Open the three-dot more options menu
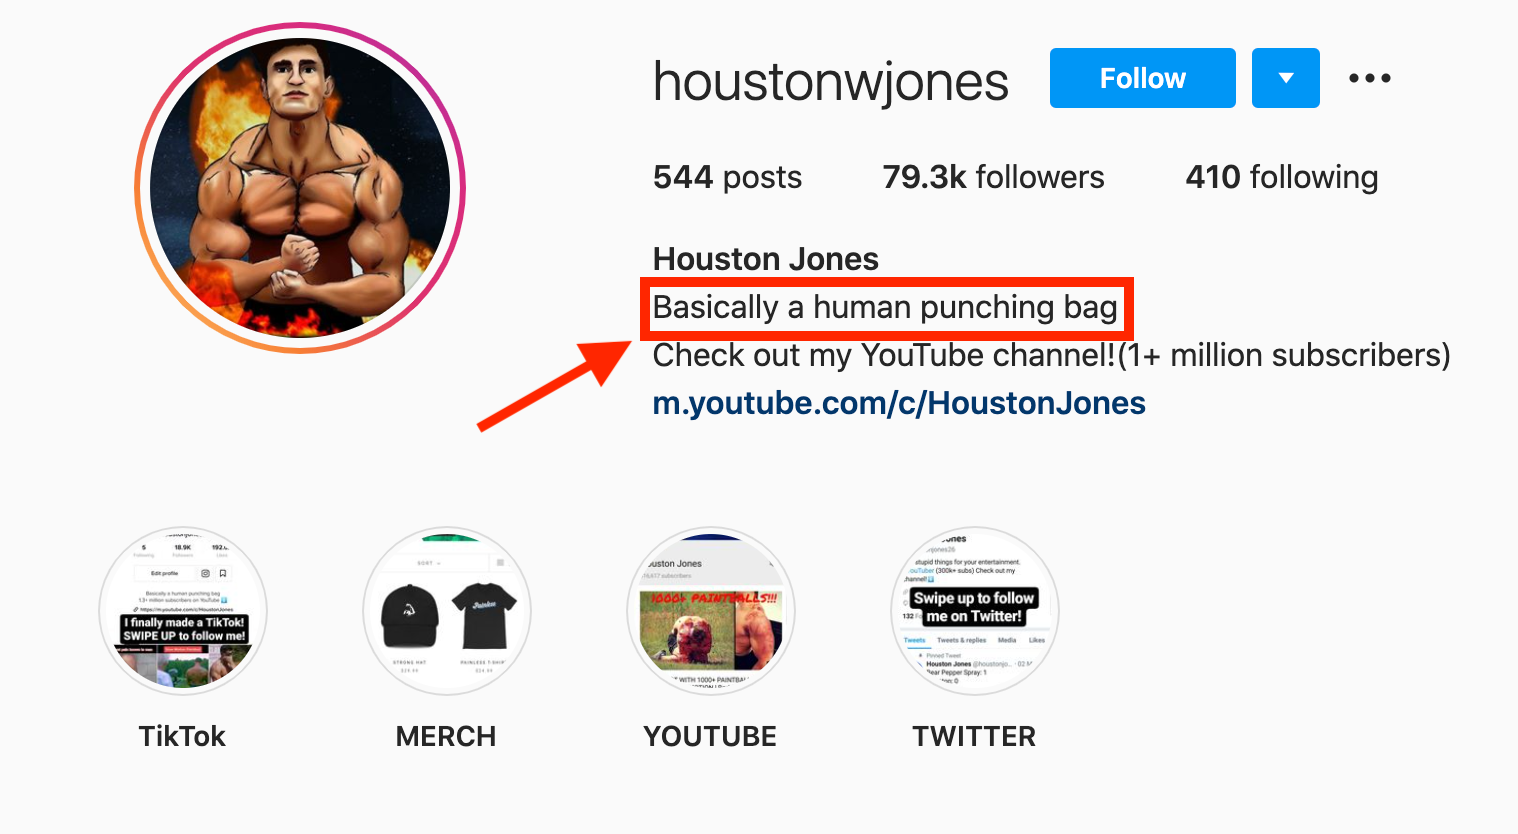The height and width of the screenshot is (834, 1518). pos(1369,78)
